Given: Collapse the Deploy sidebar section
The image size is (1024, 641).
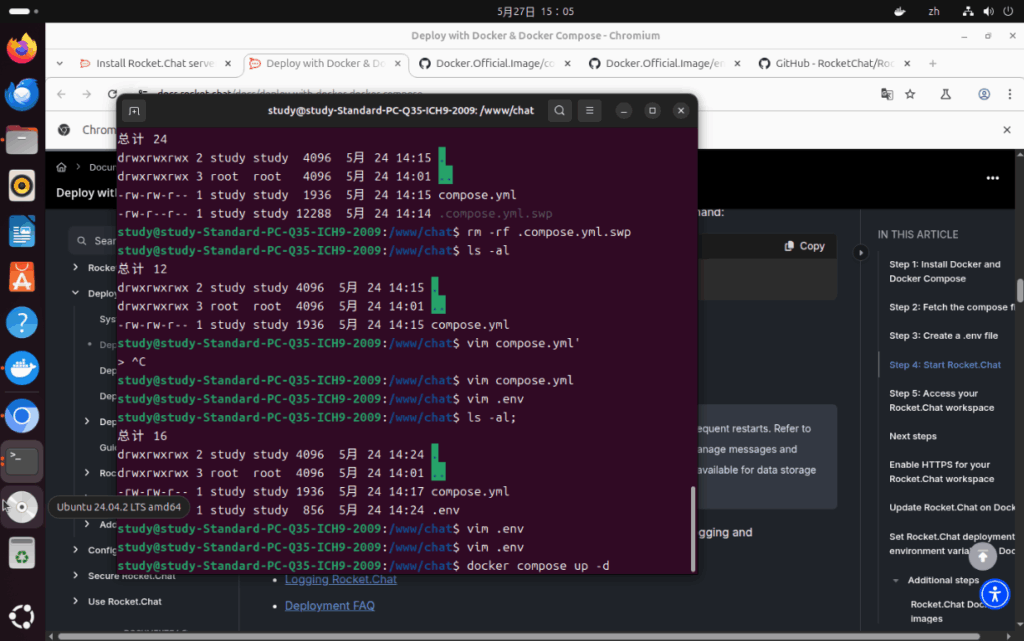Looking at the screenshot, I should (x=76, y=293).
